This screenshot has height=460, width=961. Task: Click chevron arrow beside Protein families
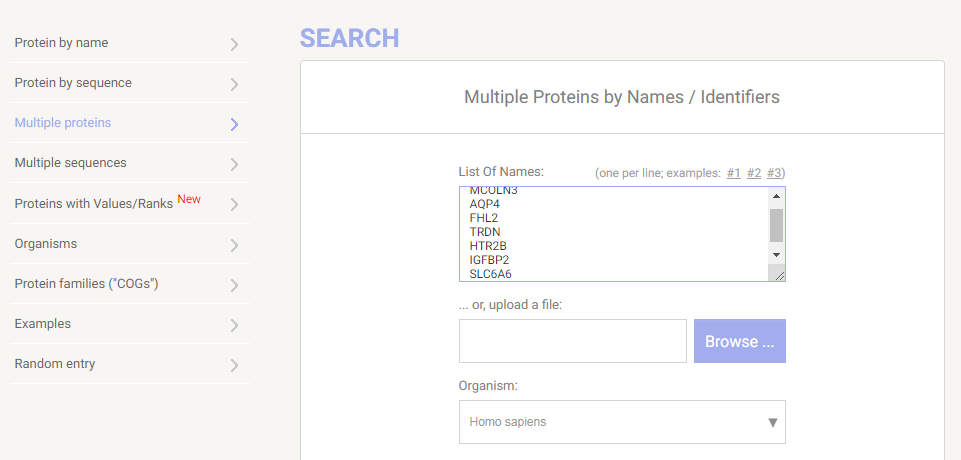point(234,285)
